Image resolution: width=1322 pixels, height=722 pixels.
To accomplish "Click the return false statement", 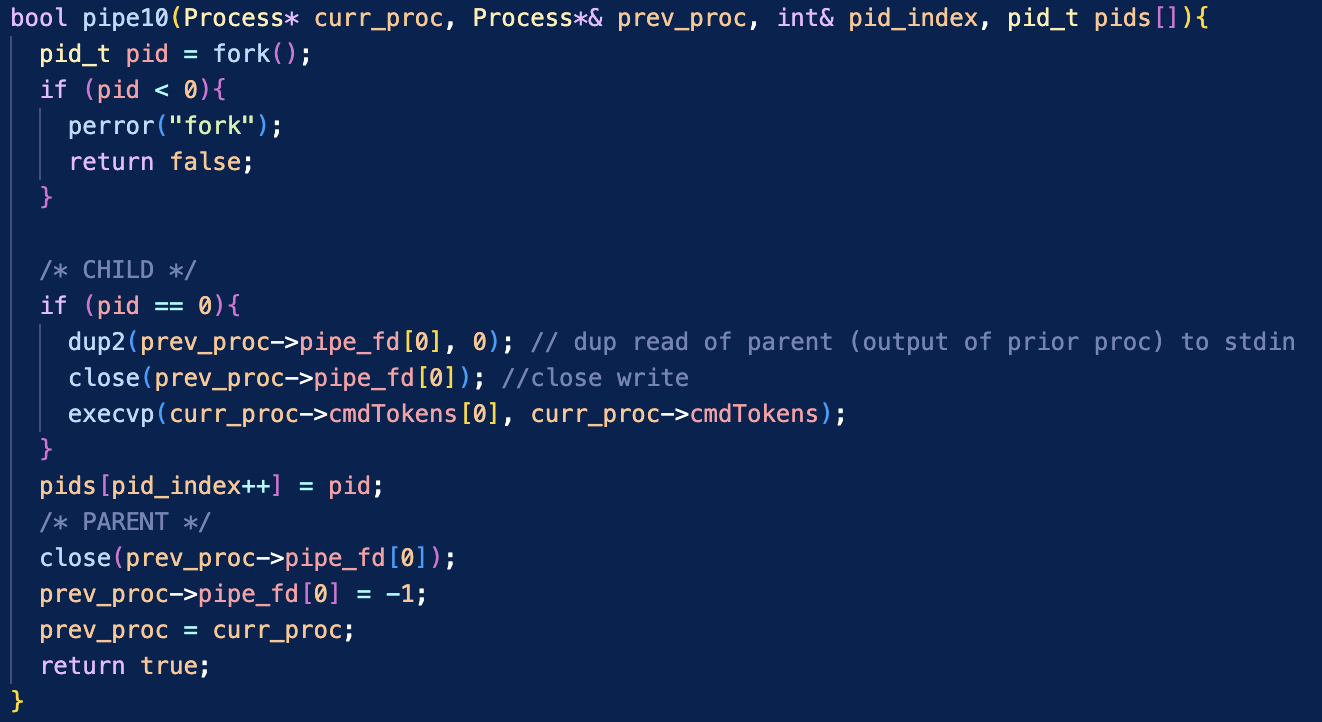I will 161,162.
